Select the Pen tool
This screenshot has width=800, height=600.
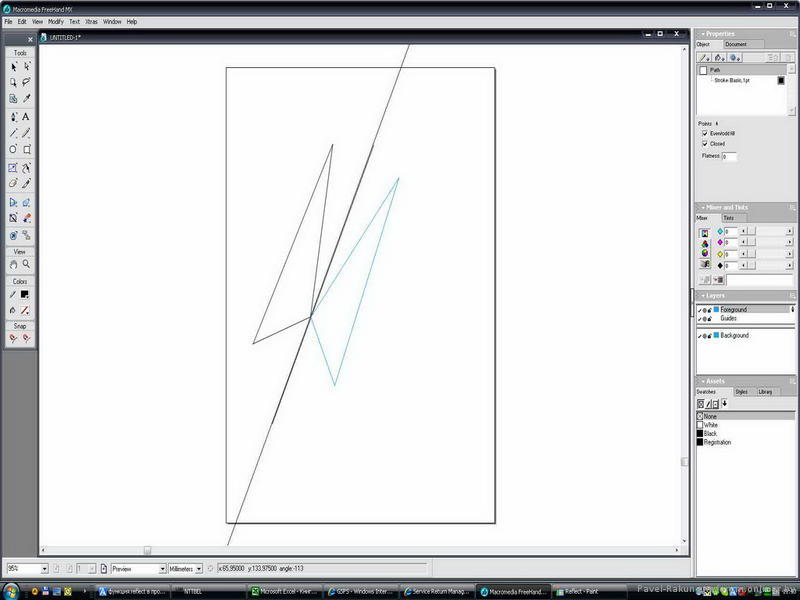tap(13, 117)
